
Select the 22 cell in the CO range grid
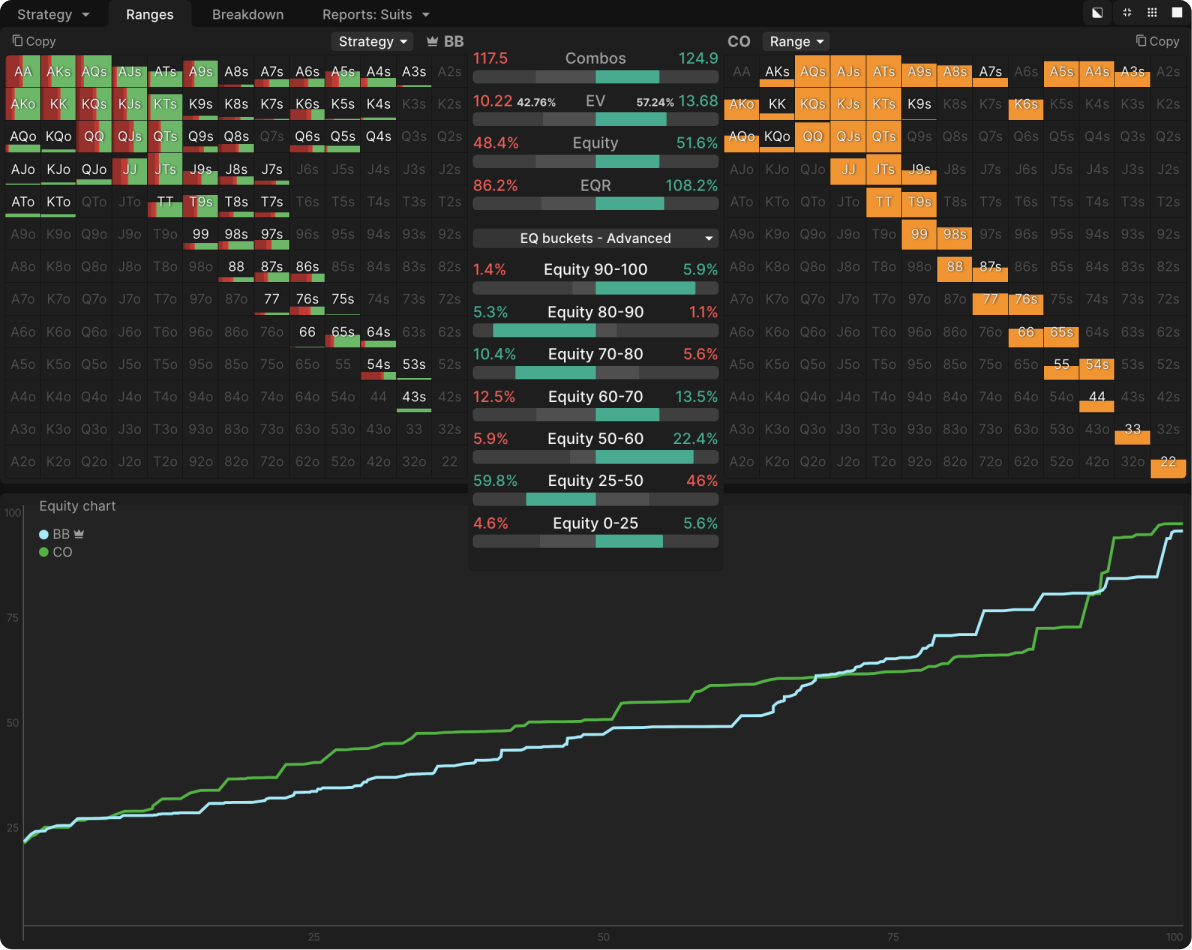pyautogui.click(x=1167, y=462)
